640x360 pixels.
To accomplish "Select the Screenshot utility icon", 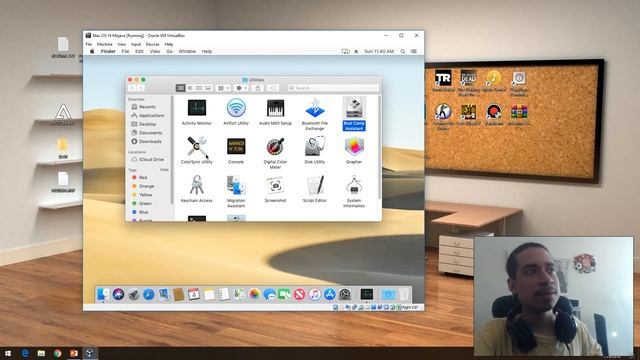I will pyautogui.click(x=276, y=185).
